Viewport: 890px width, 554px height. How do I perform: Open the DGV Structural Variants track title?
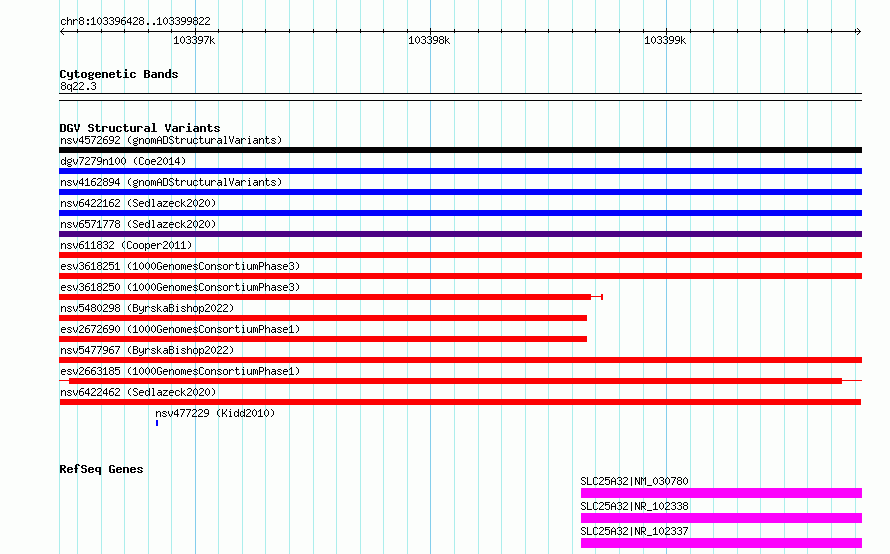[x=140, y=128]
